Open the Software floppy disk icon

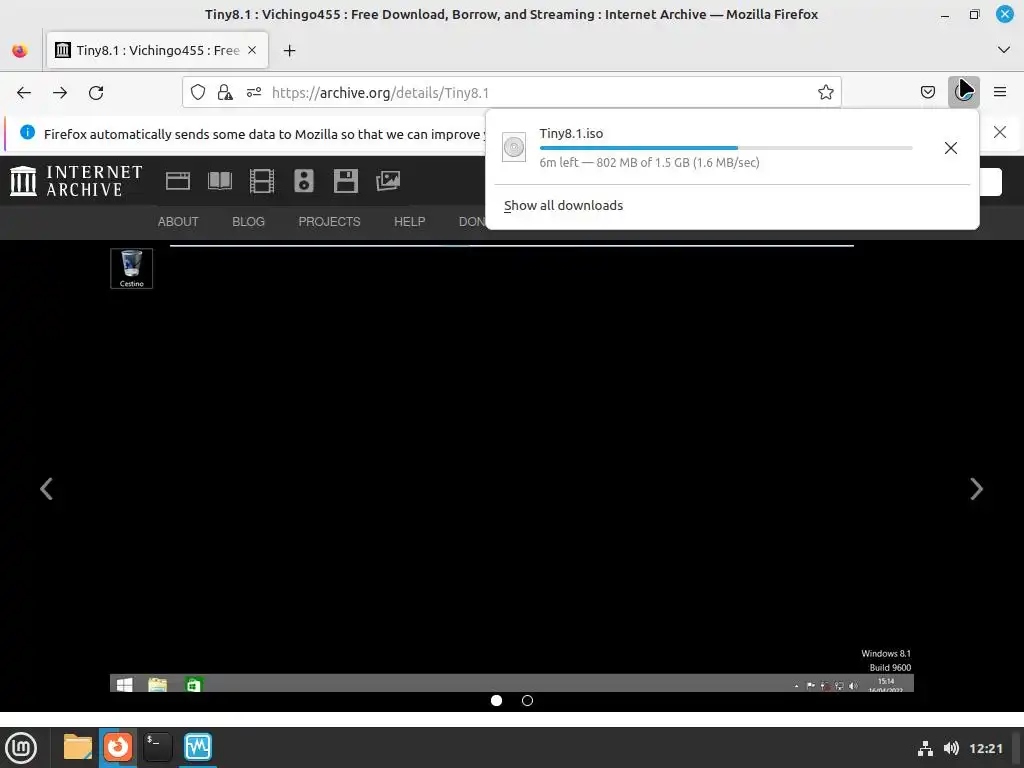tap(345, 181)
